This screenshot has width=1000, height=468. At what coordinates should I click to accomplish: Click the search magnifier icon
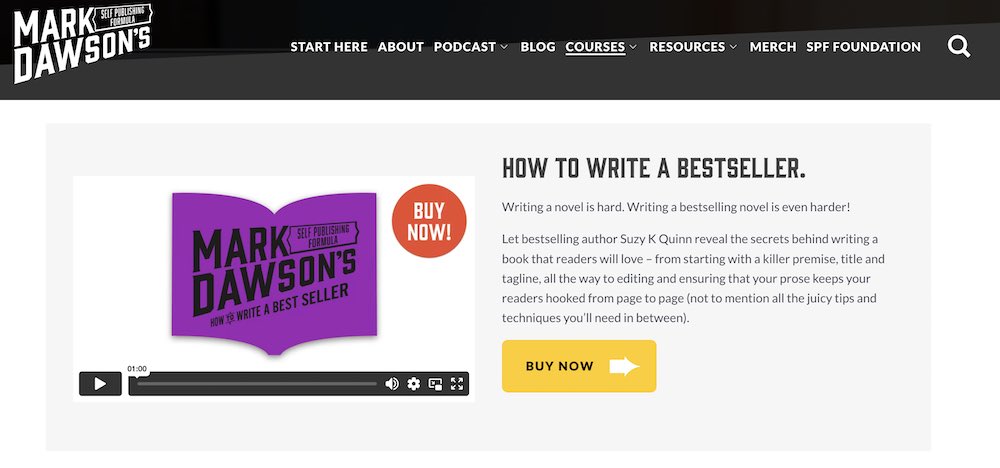pos(959,47)
